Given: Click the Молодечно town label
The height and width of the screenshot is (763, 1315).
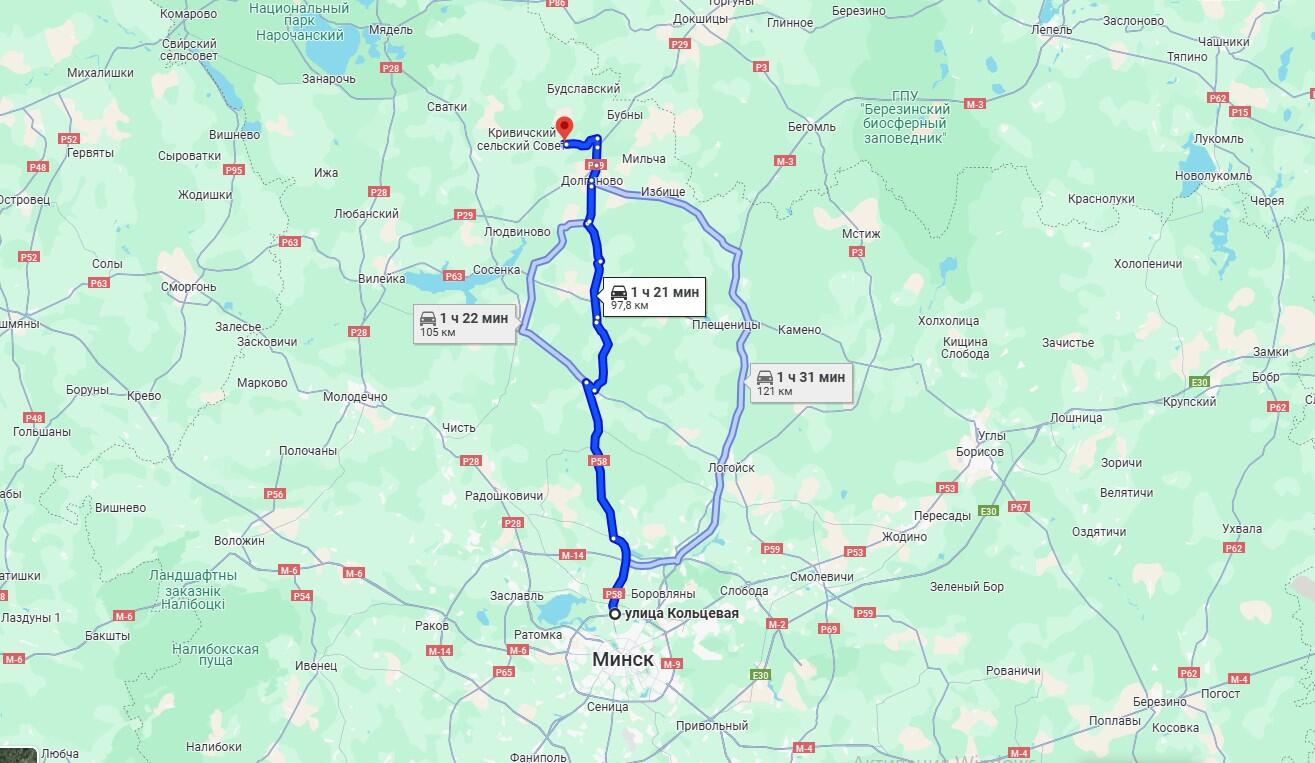Looking at the screenshot, I should click(355, 397).
